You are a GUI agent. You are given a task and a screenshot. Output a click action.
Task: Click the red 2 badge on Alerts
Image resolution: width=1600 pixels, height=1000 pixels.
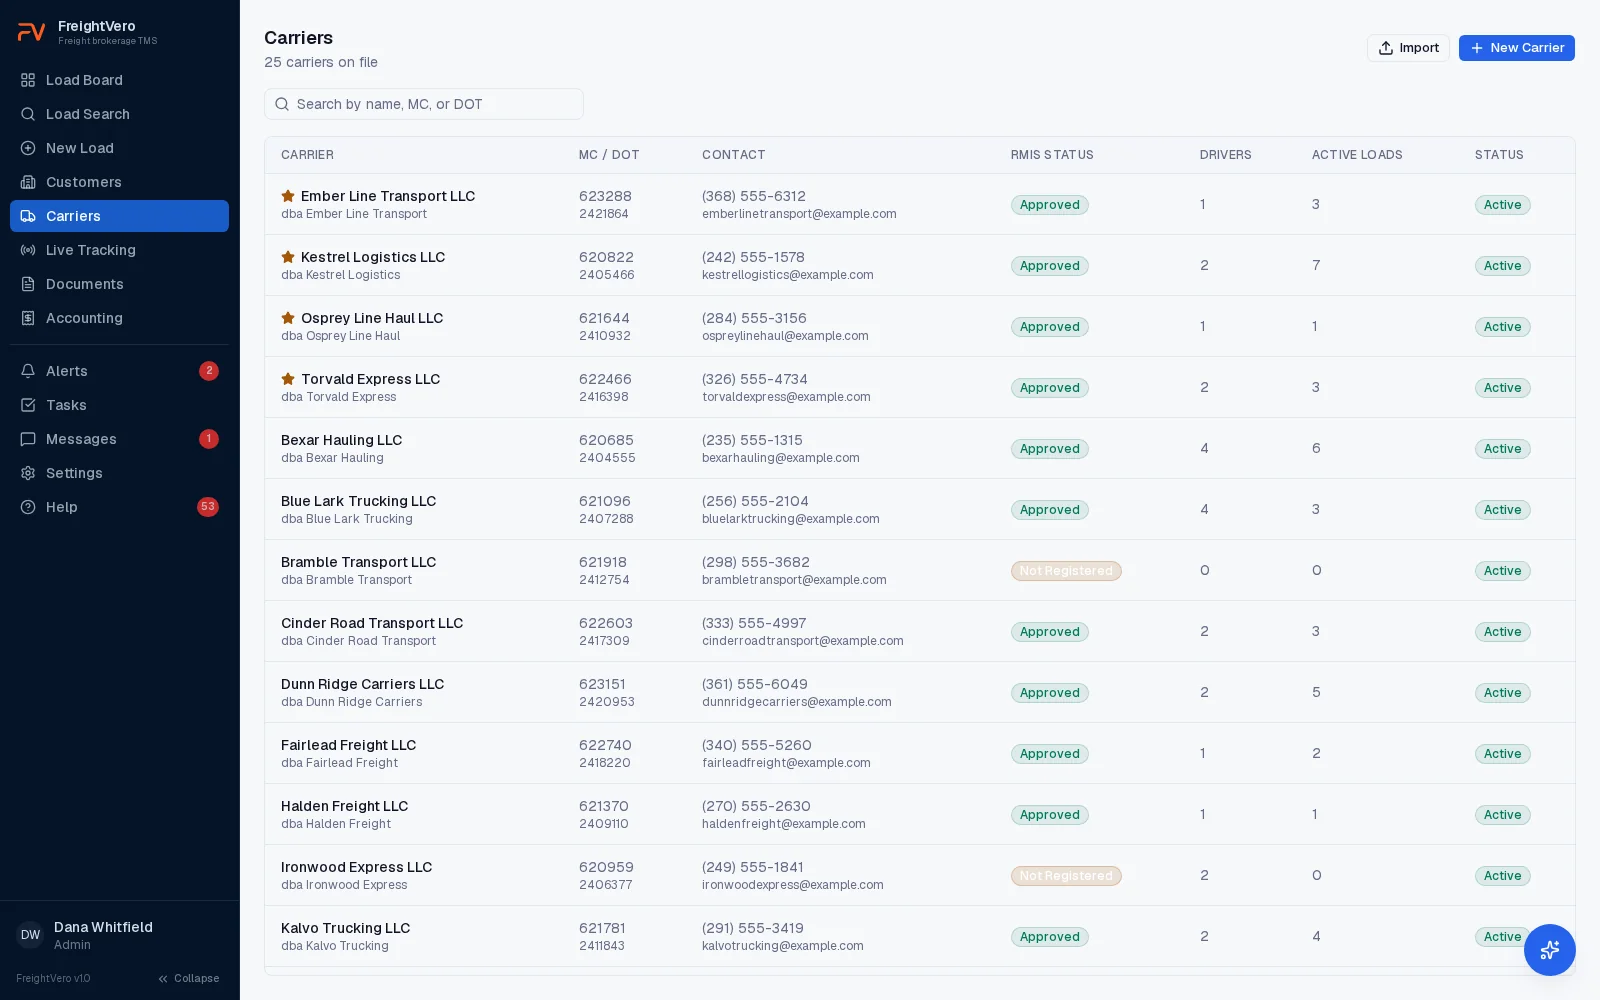pyautogui.click(x=208, y=371)
